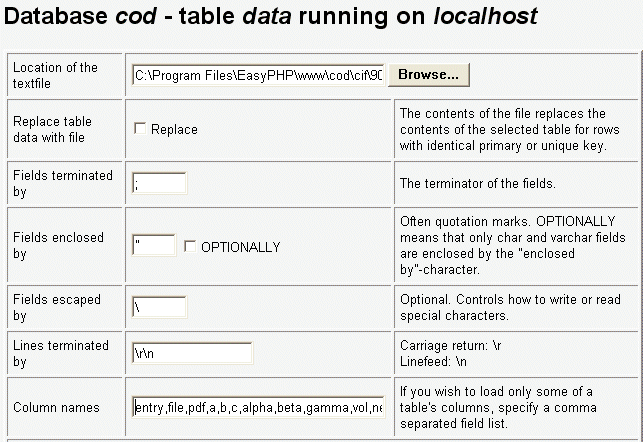643x442 pixels.
Task: Click the 'Lines terminated by' row label
Action: point(60,353)
